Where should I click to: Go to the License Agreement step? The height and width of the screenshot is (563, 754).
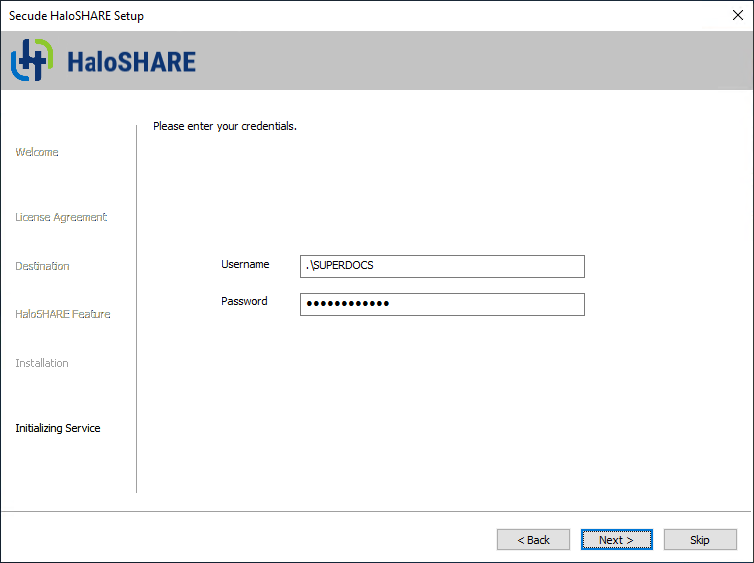[61, 217]
